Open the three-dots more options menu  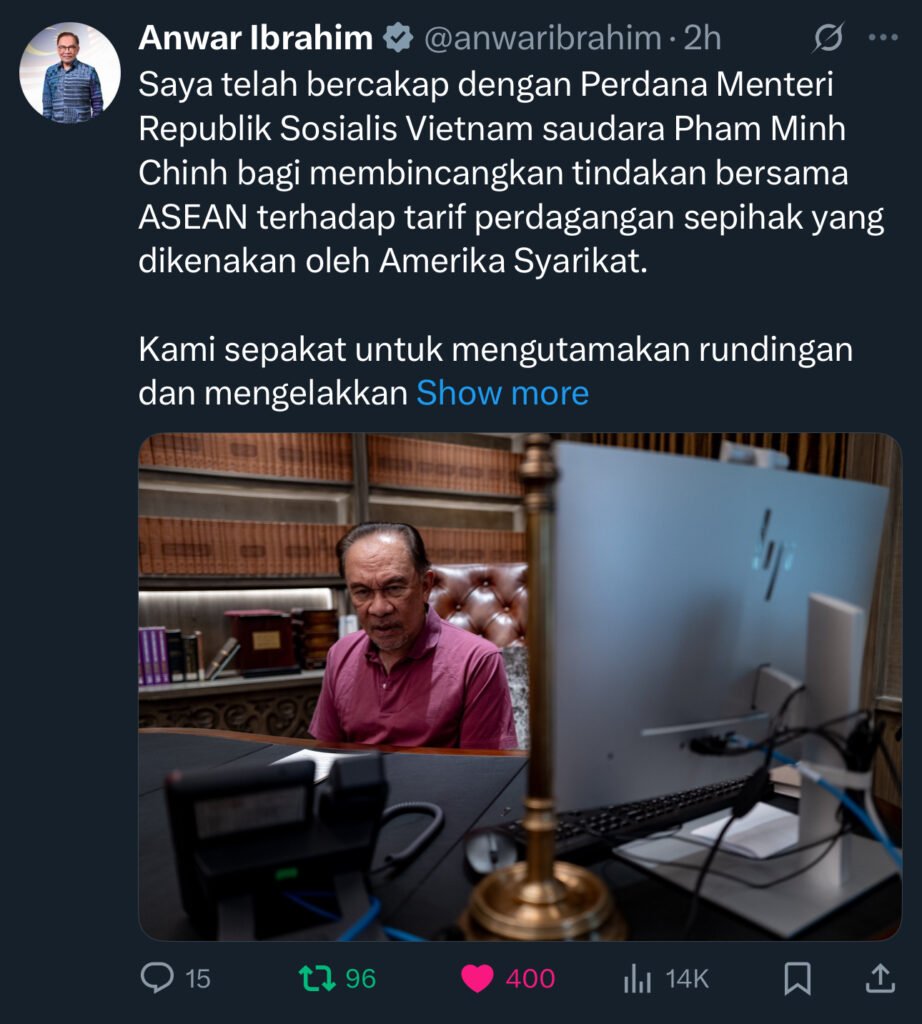[883, 38]
